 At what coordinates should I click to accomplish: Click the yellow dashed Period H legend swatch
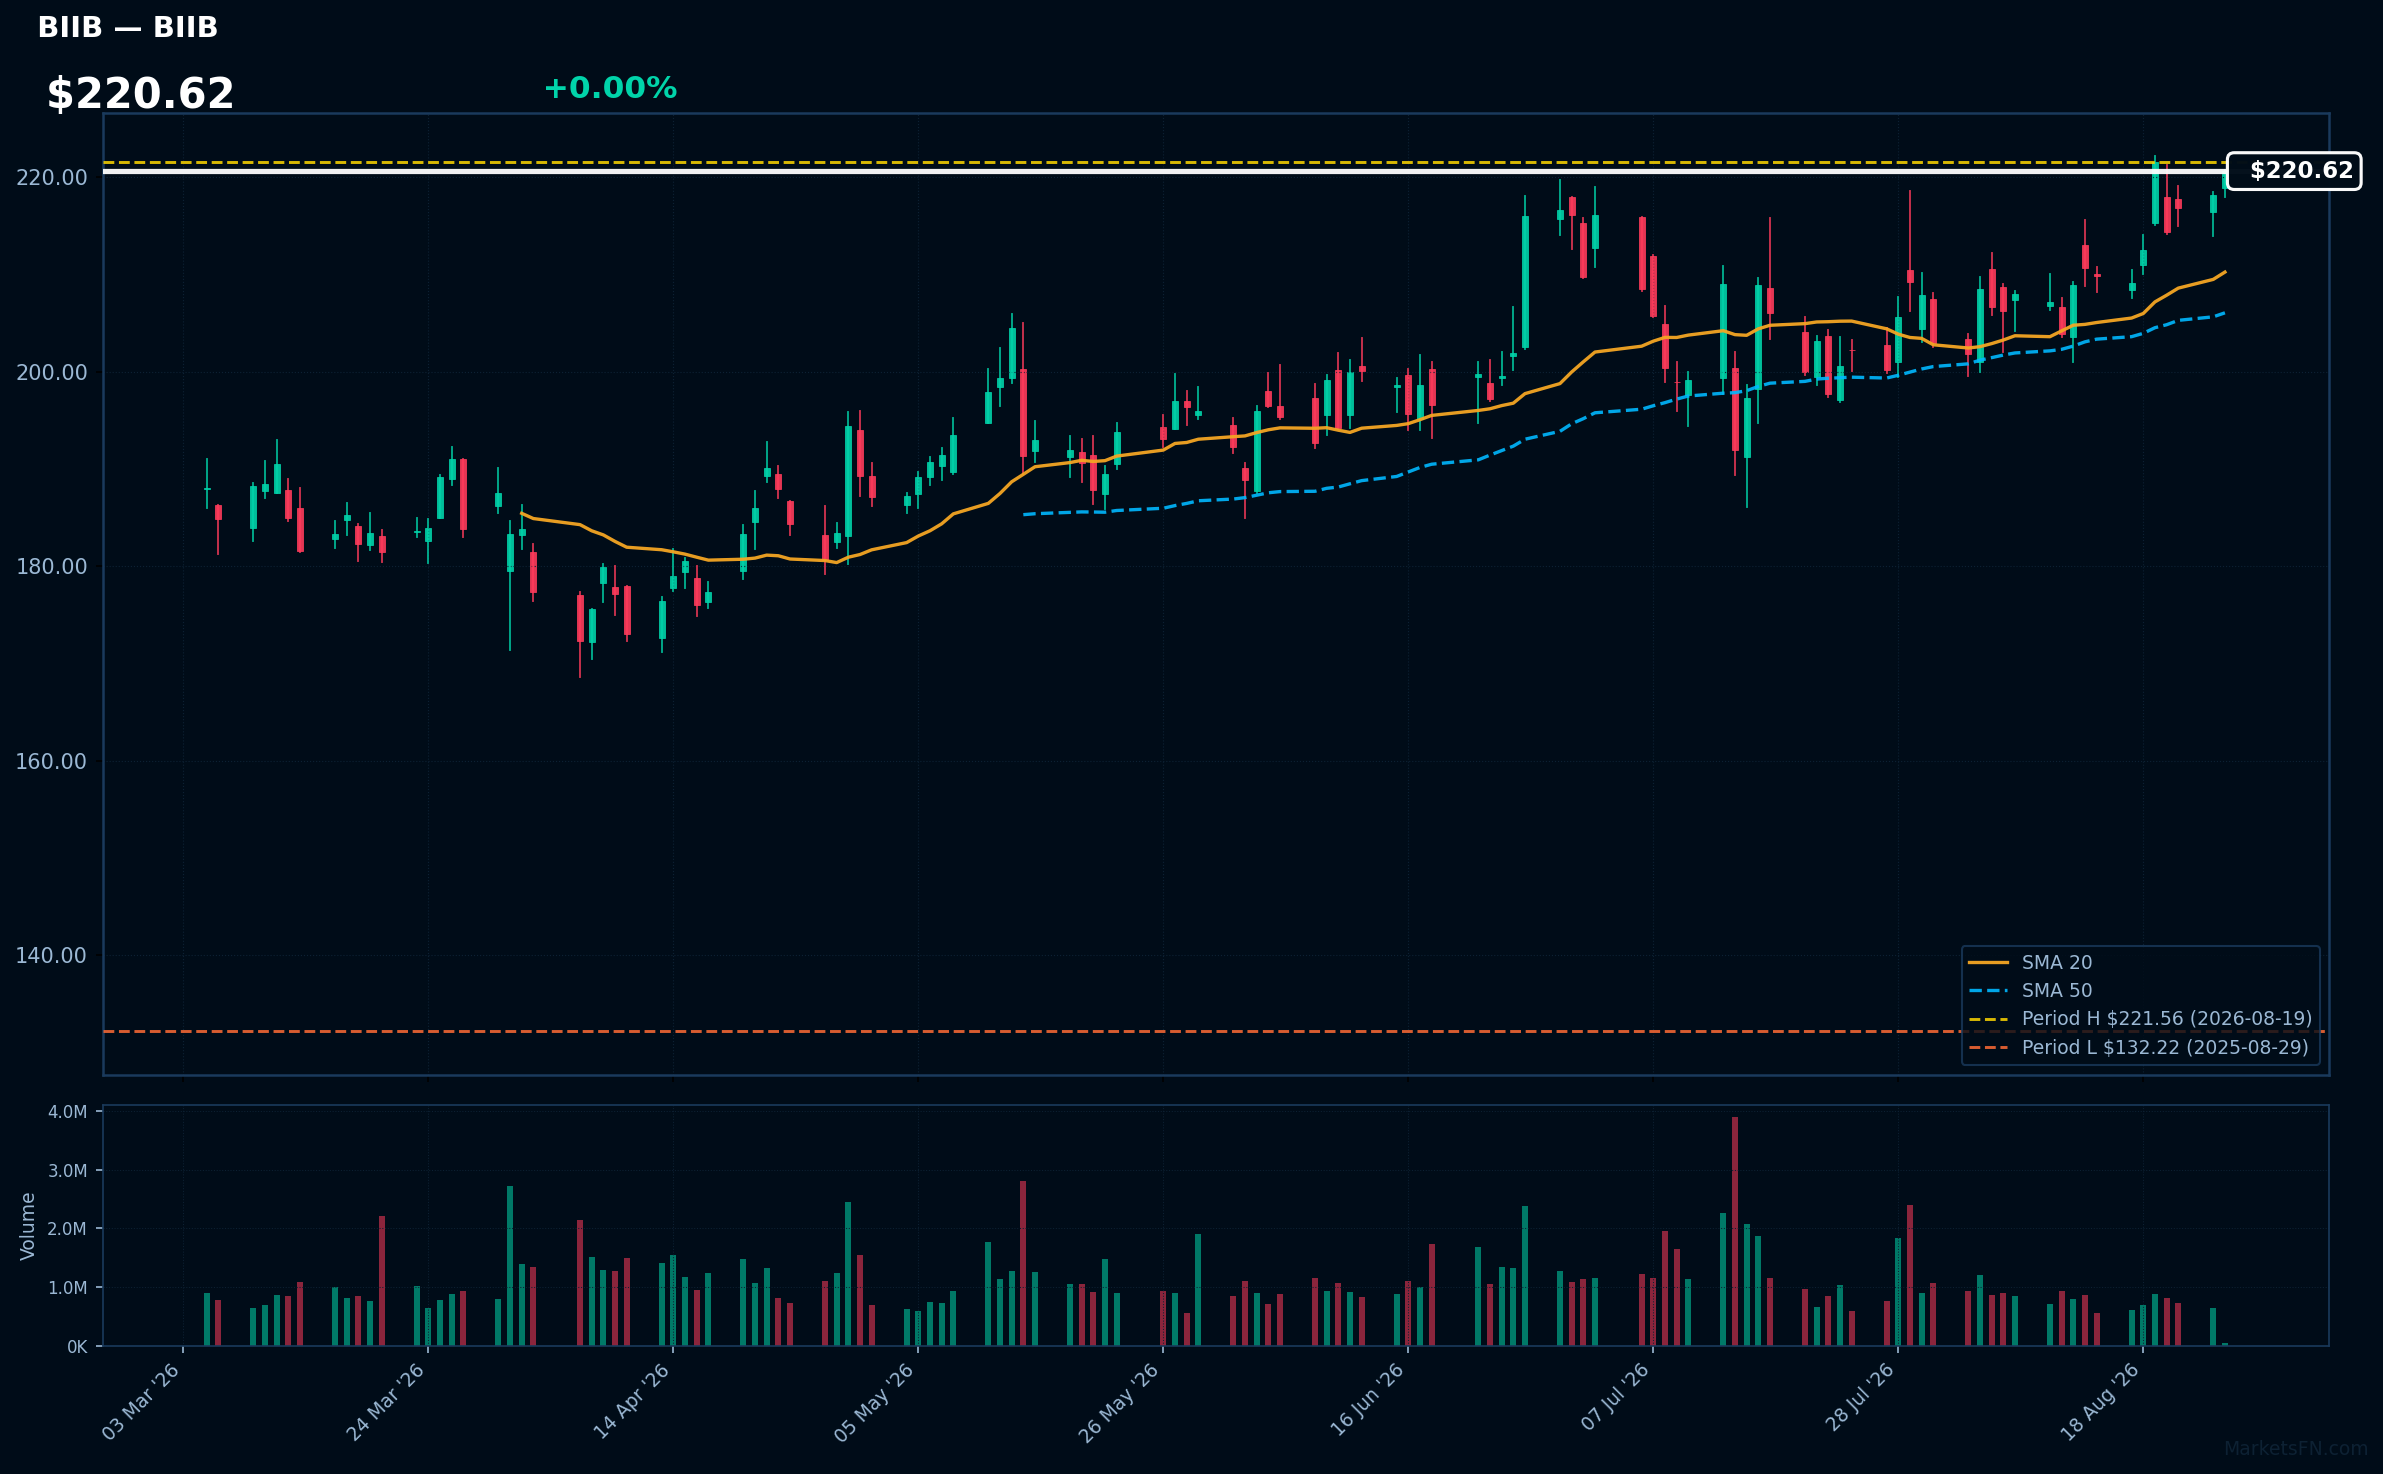tap(1988, 1019)
